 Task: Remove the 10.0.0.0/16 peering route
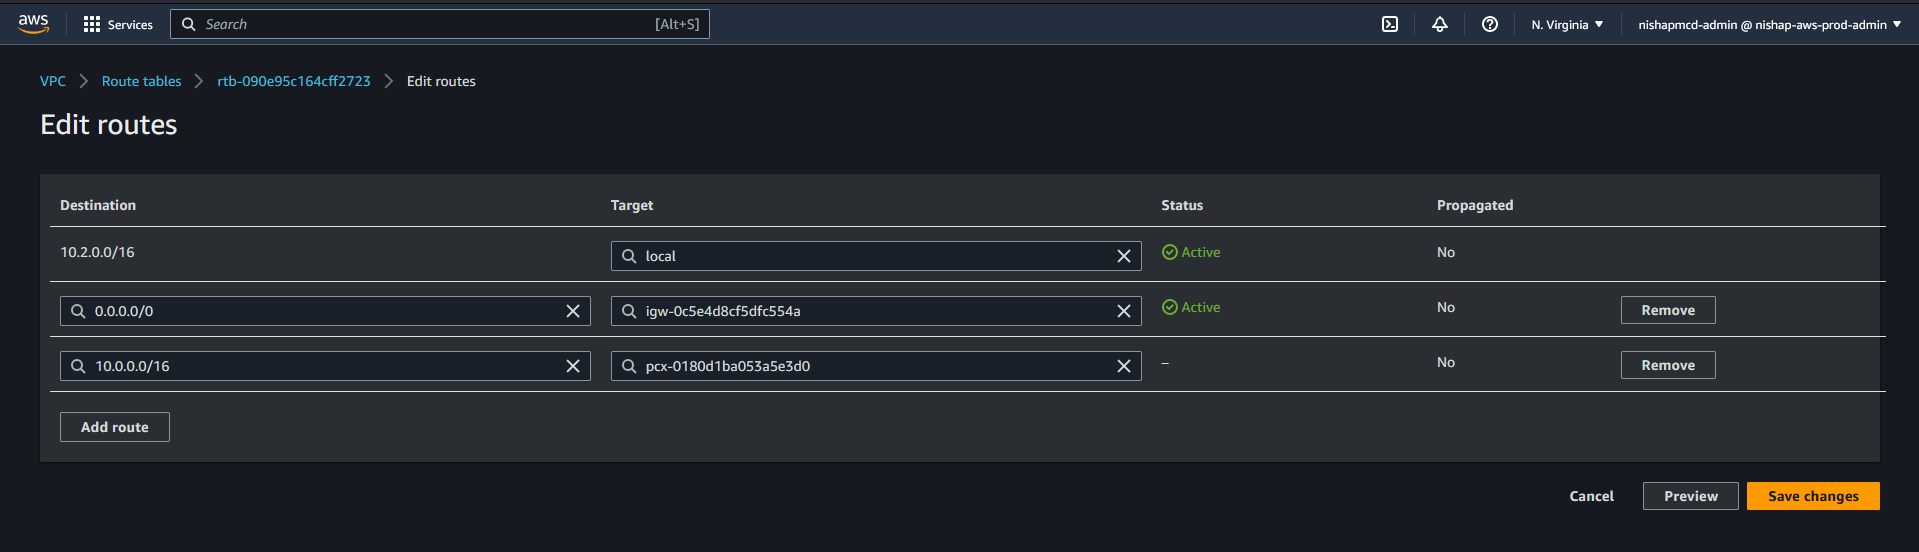pyautogui.click(x=1667, y=365)
